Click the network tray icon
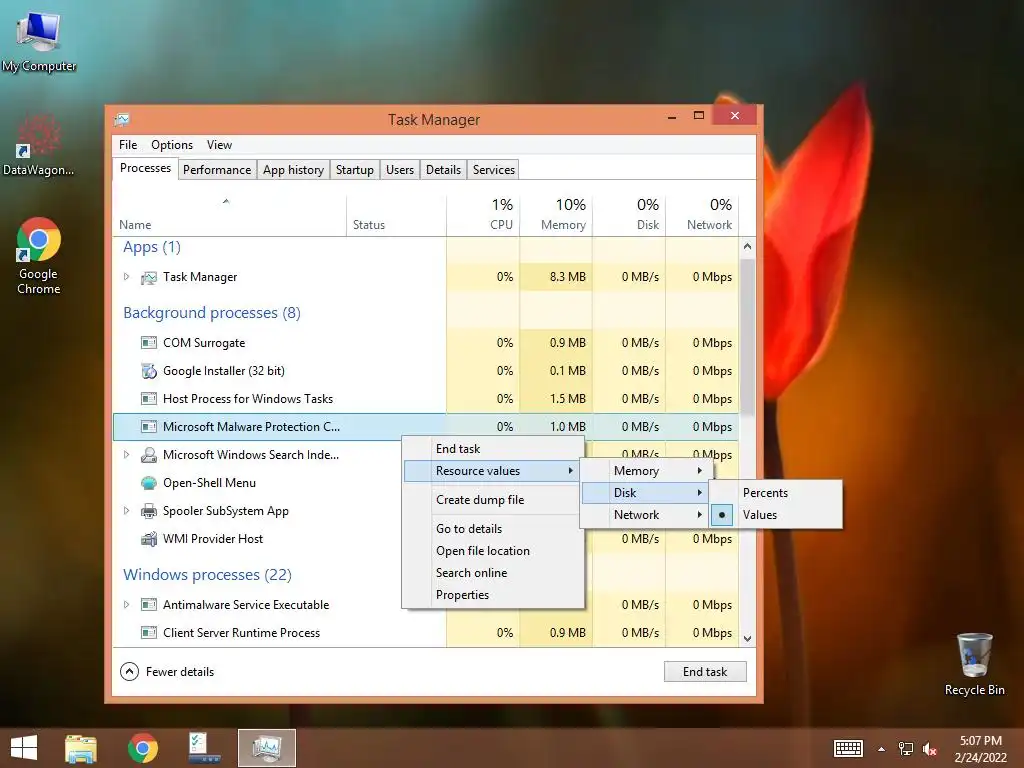 [x=906, y=749]
